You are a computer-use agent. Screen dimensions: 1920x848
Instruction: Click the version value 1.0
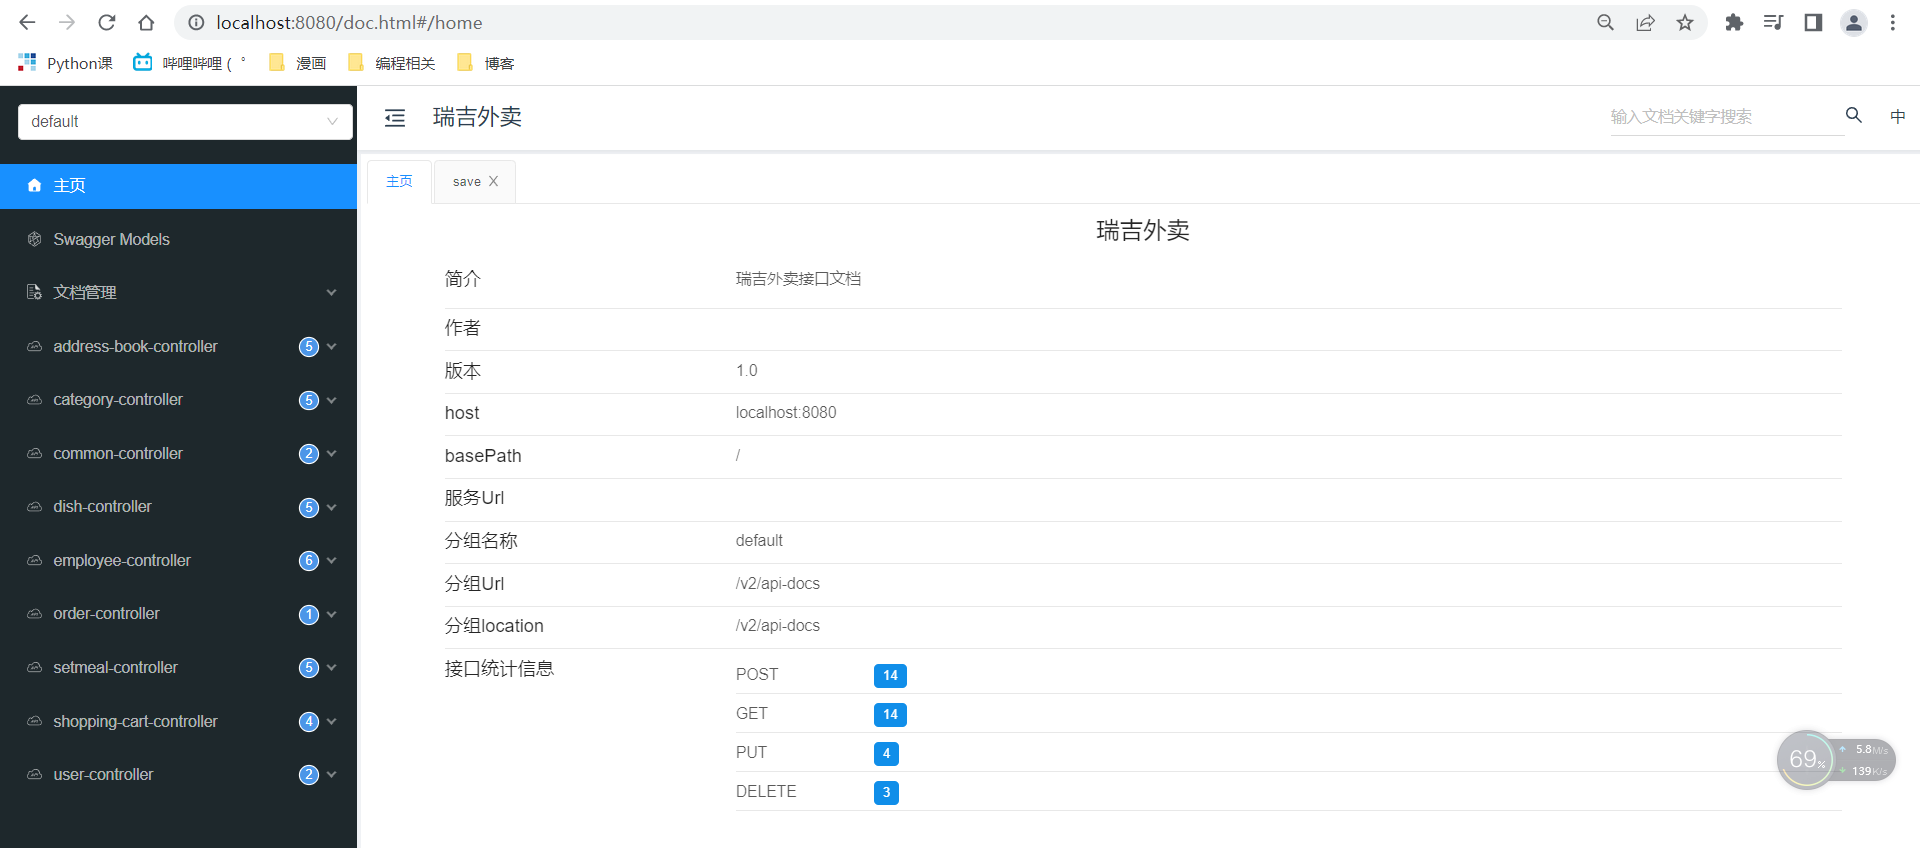tap(747, 370)
